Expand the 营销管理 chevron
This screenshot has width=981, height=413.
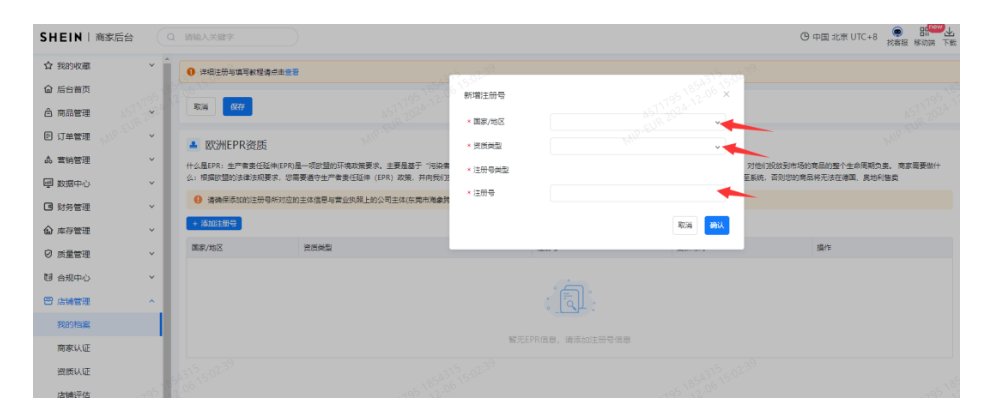tap(151, 160)
